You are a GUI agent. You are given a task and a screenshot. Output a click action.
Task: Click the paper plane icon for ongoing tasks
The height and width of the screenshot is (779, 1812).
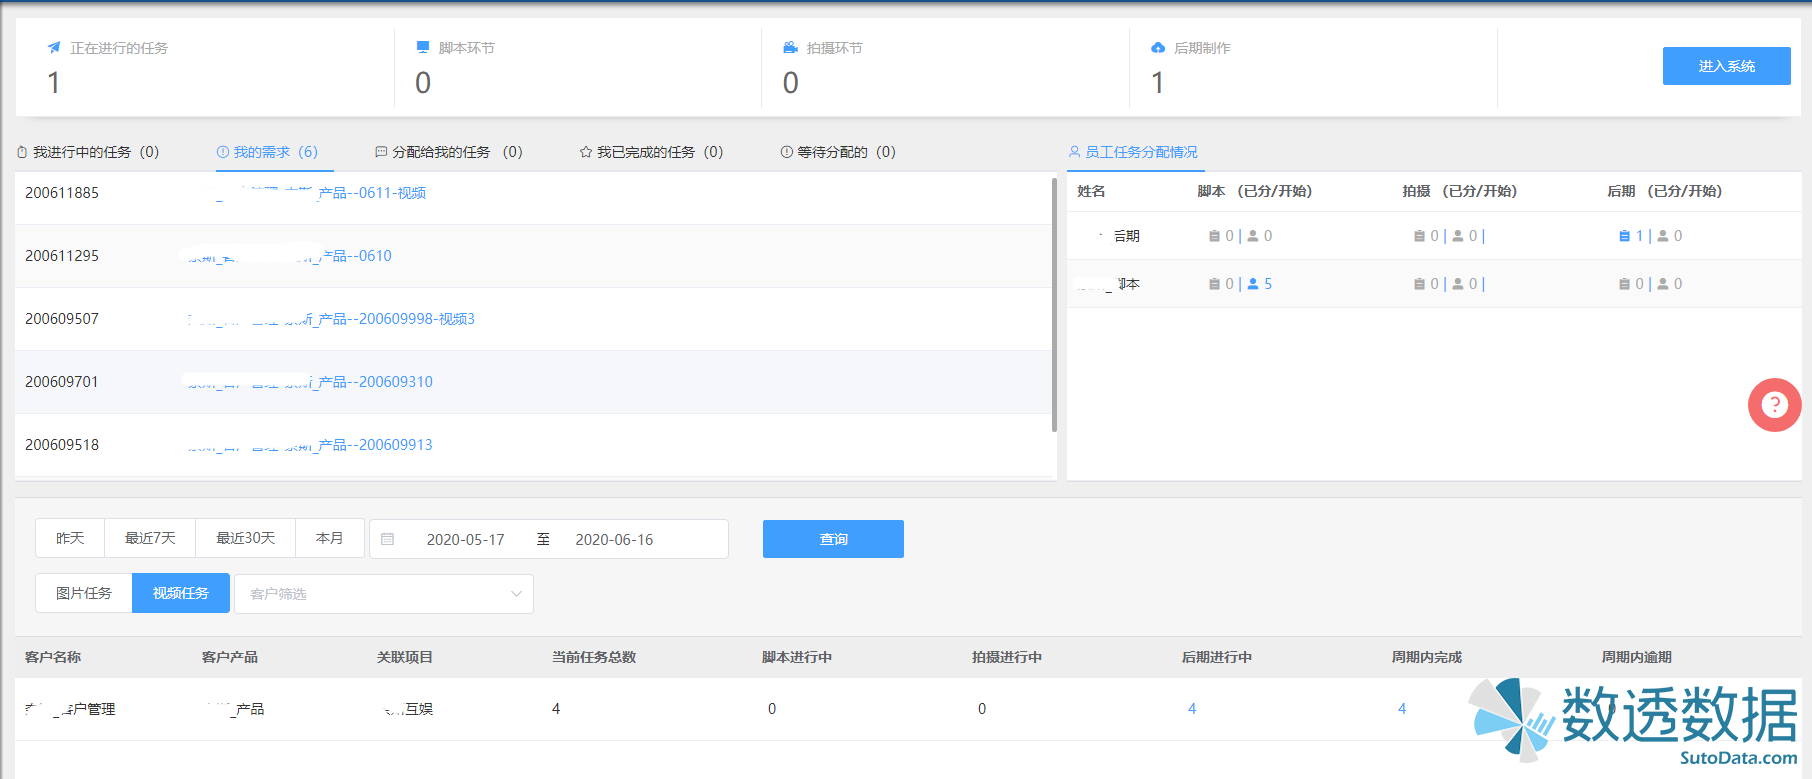pyautogui.click(x=54, y=48)
